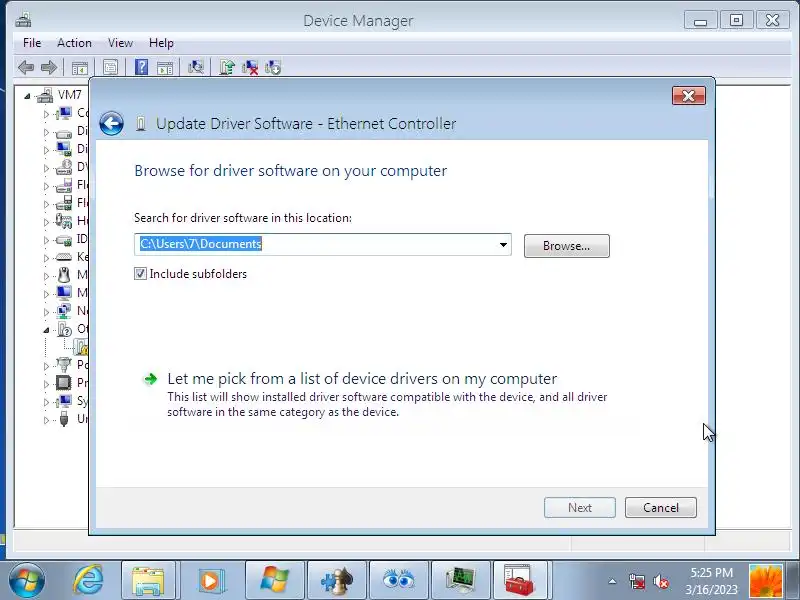Select the Universal Serial Bus plug icon in the tree
Viewport: 800px width, 600px height.
[64, 418]
